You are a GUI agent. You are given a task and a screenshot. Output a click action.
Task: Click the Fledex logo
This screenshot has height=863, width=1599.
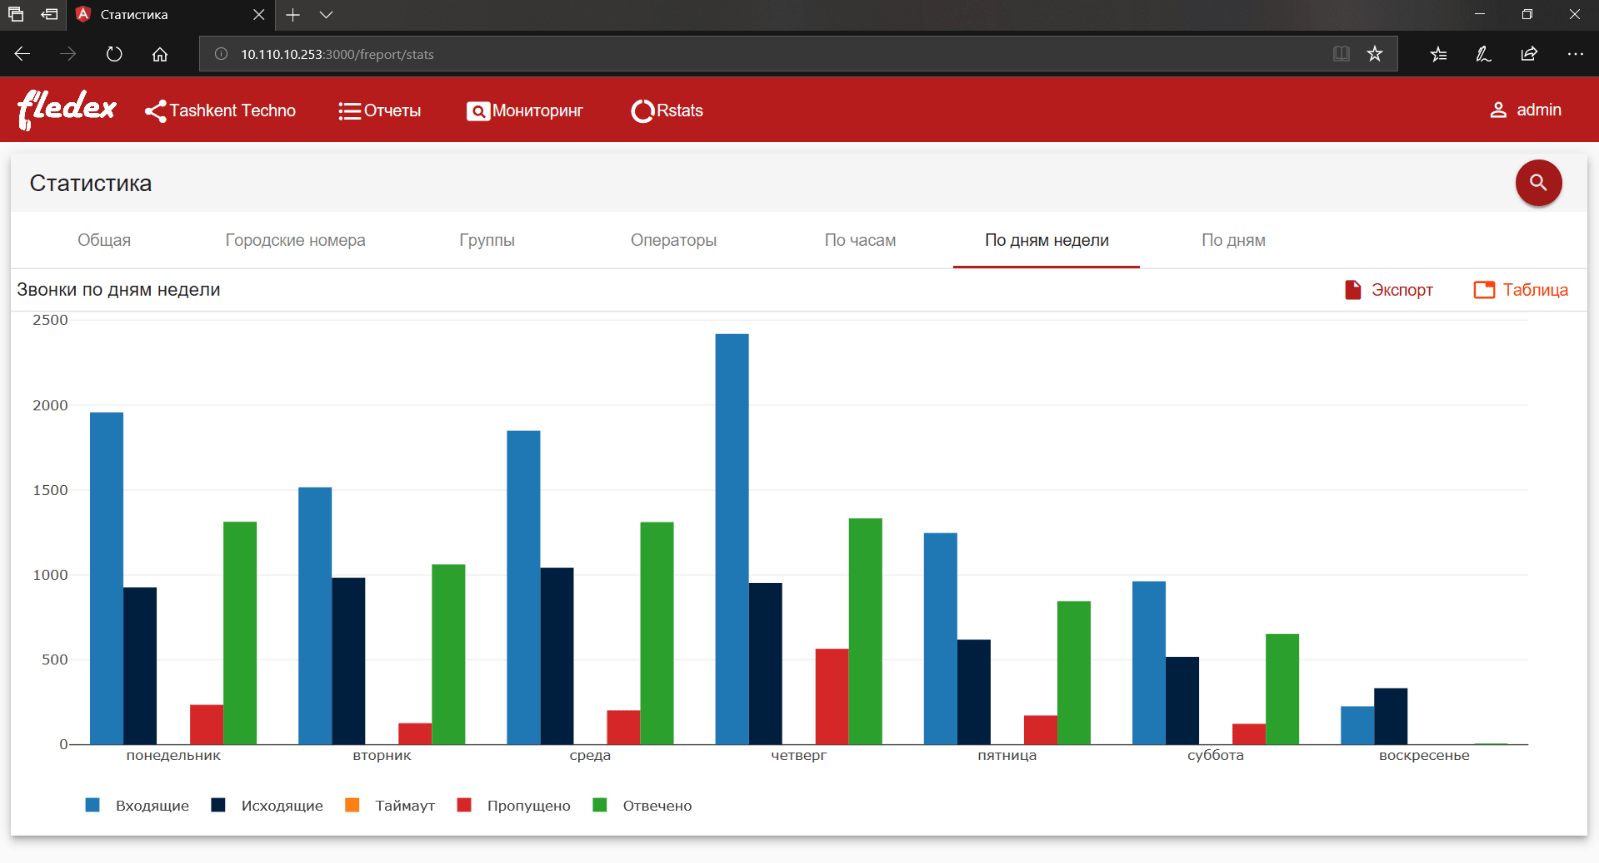pos(67,109)
